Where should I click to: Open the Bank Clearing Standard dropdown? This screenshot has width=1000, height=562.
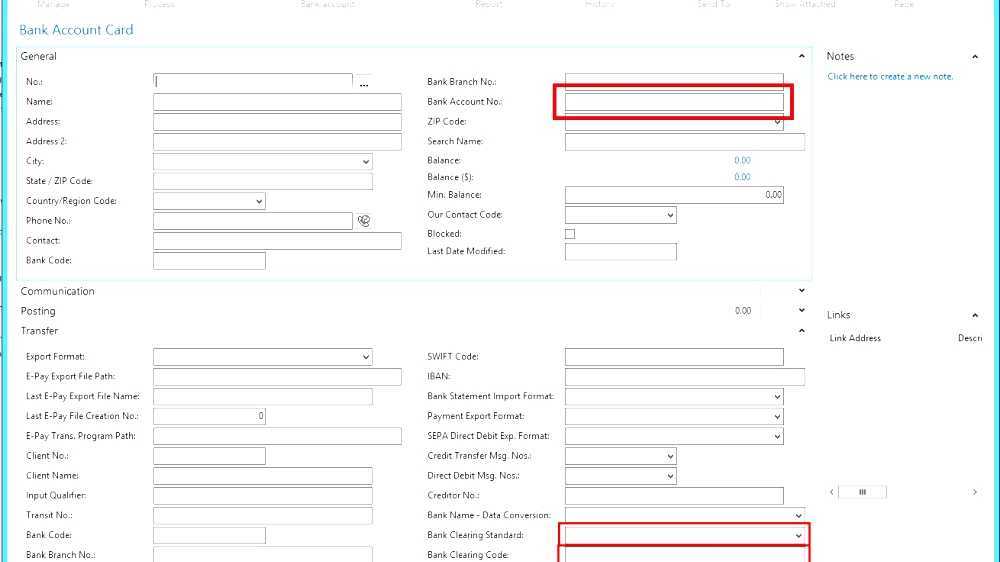point(798,535)
